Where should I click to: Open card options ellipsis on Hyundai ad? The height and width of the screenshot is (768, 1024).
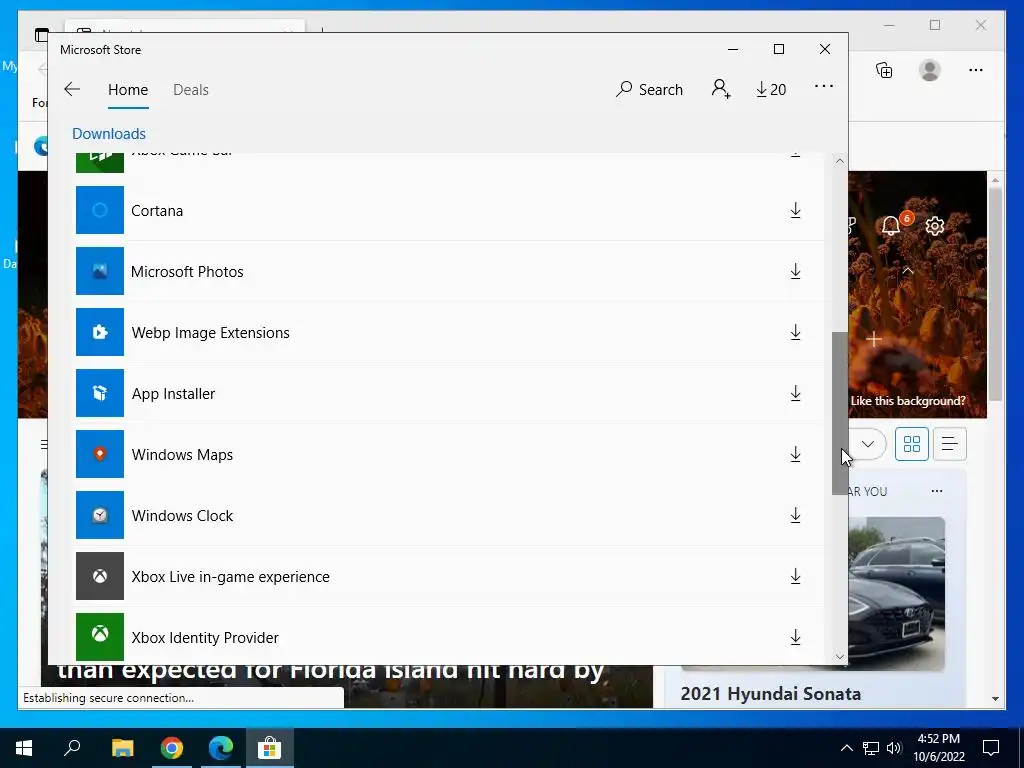[937, 491]
